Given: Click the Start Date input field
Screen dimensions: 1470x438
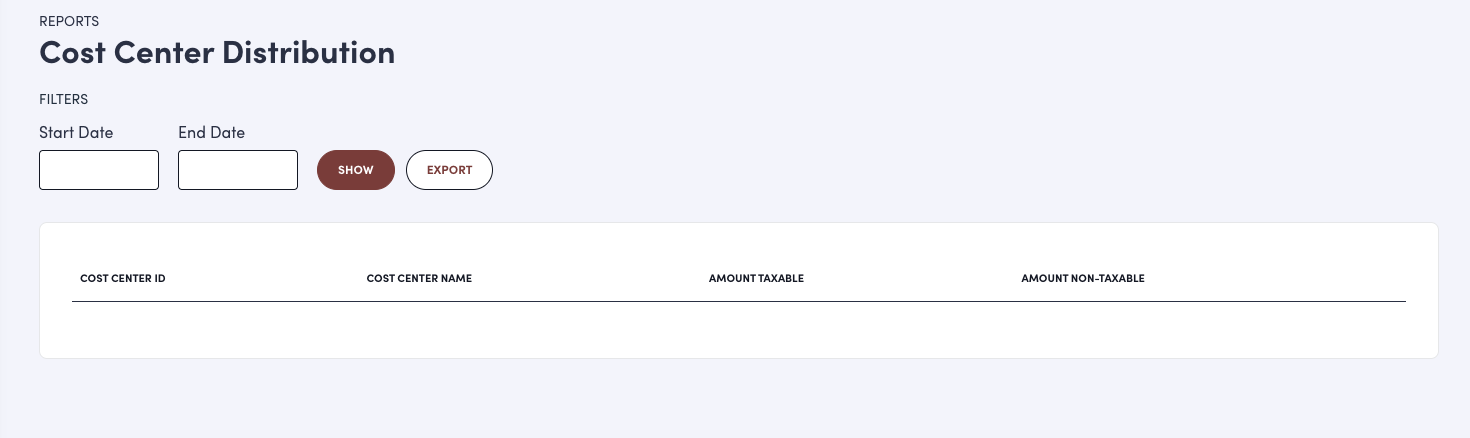Looking at the screenshot, I should pos(99,170).
